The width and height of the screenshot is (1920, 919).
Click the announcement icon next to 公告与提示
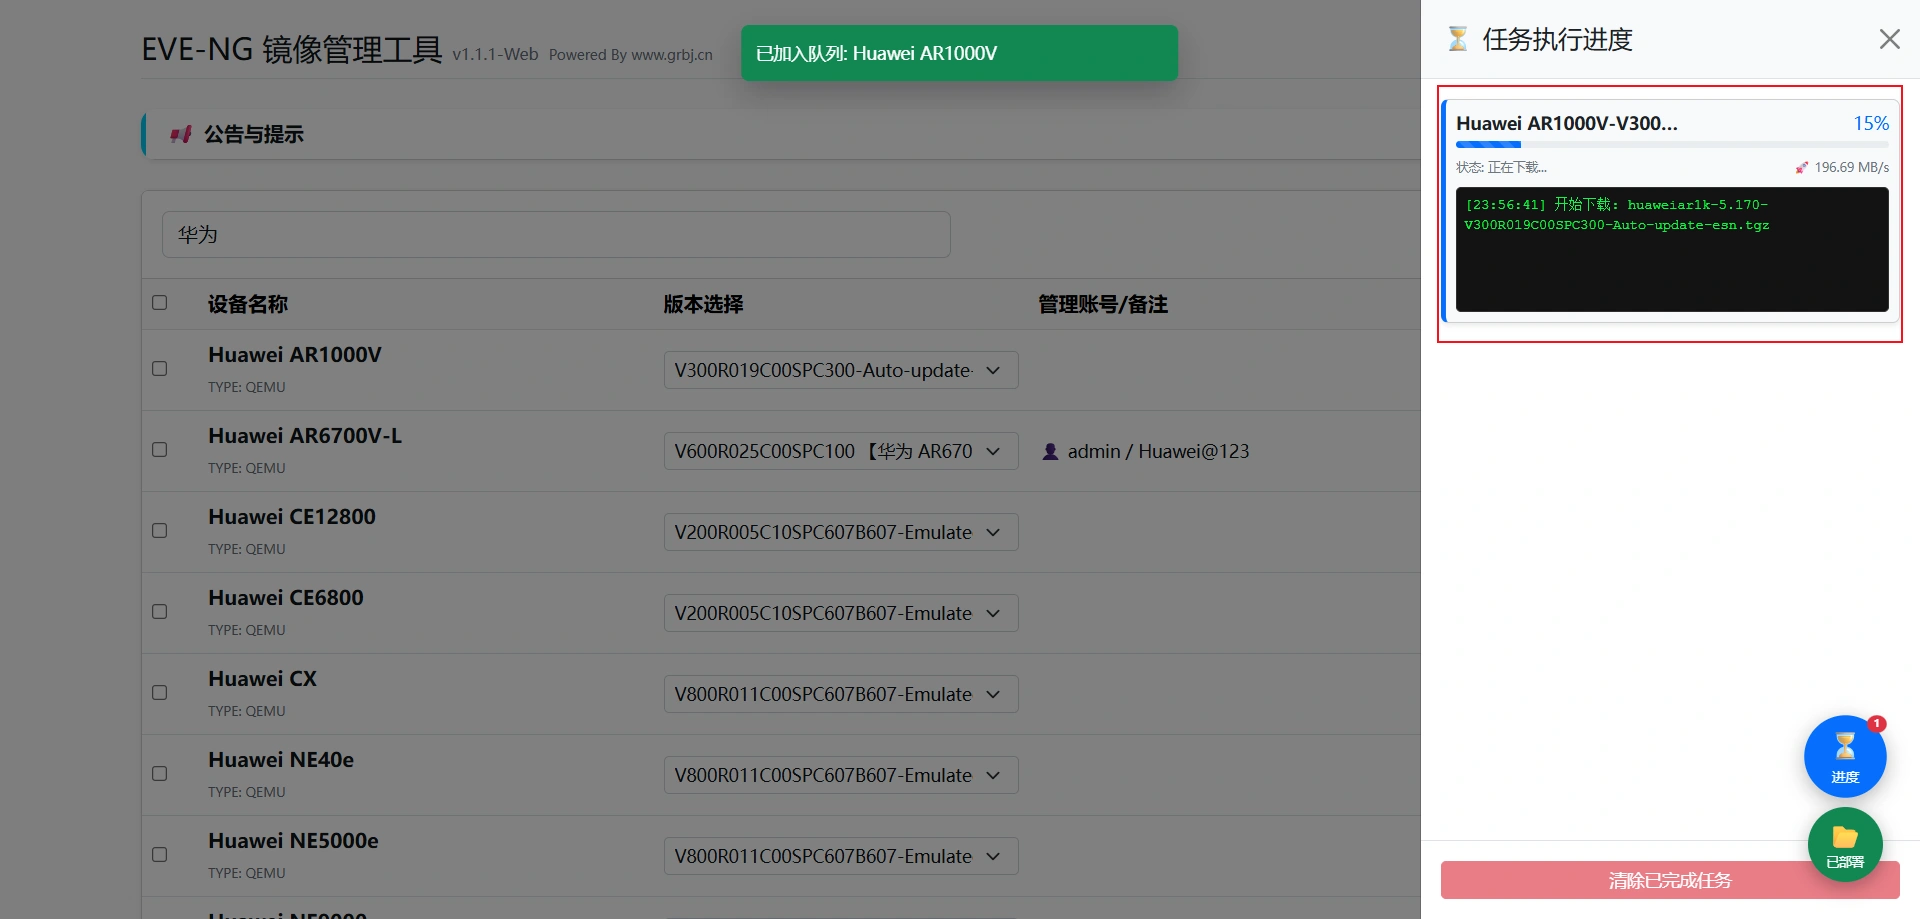pyautogui.click(x=181, y=134)
